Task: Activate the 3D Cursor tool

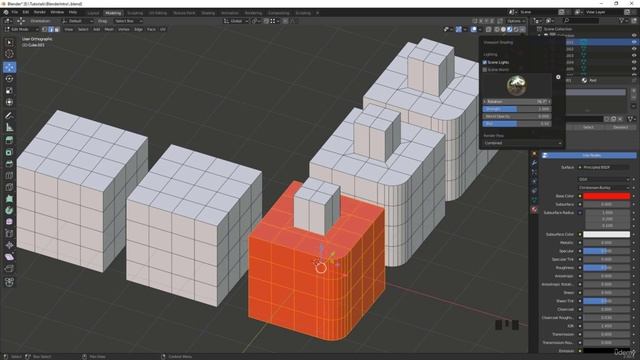Action: point(9,53)
